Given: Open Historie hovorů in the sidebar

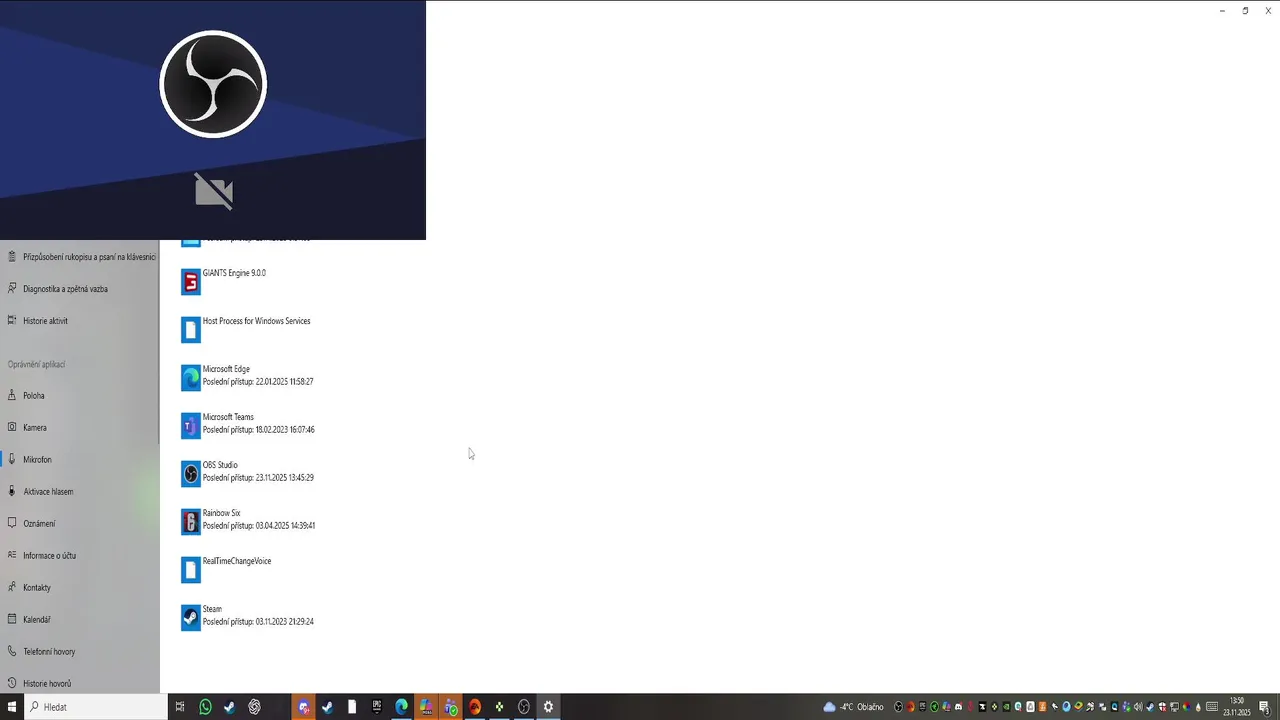Looking at the screenshot, I should tap(80, 683).
